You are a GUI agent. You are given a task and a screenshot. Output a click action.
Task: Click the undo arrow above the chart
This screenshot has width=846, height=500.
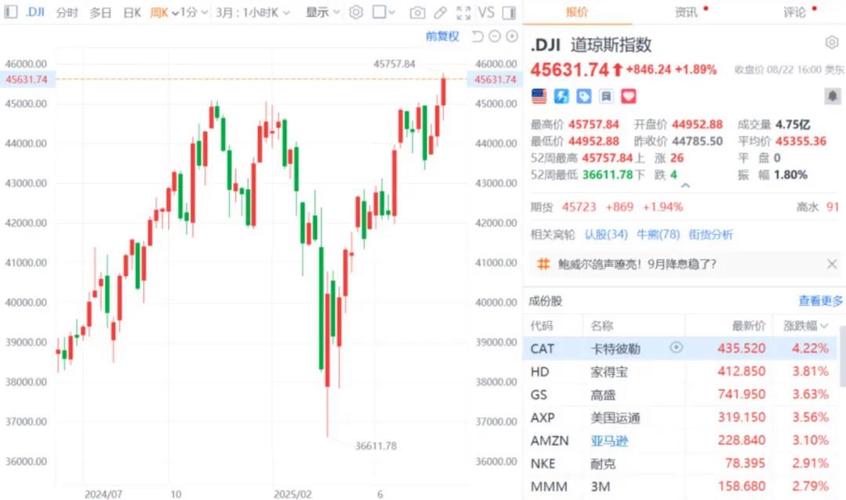pos(476,37)
